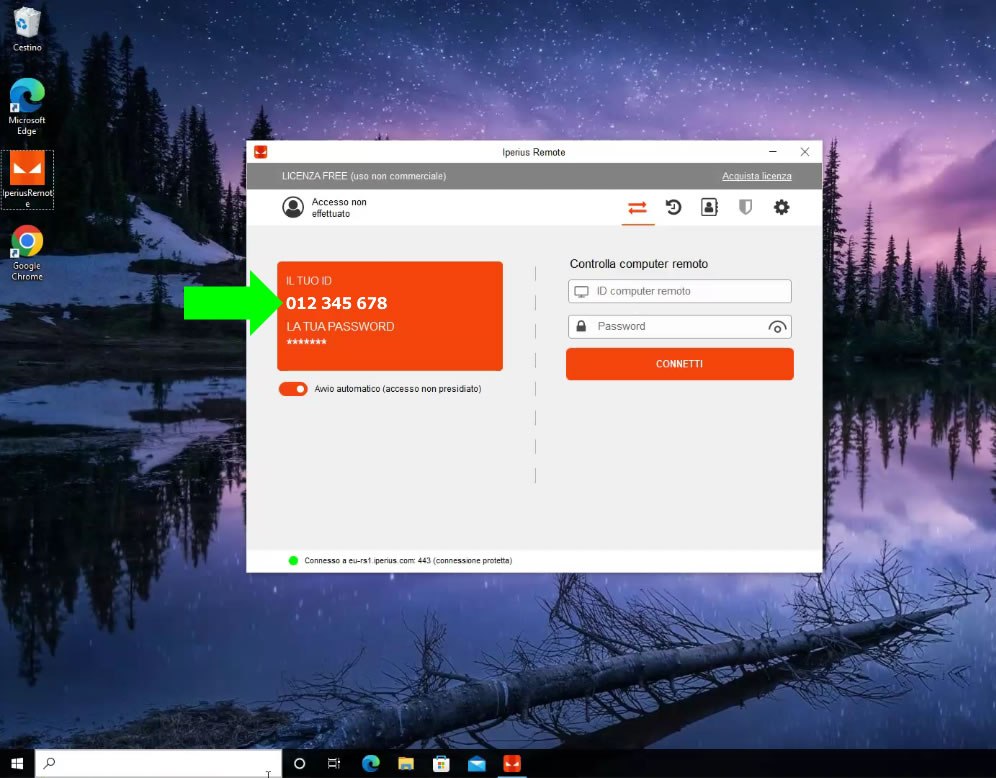996x778 pixels.
Task: Open Cortana circle on the taskbar
Action: pos(299,763)
